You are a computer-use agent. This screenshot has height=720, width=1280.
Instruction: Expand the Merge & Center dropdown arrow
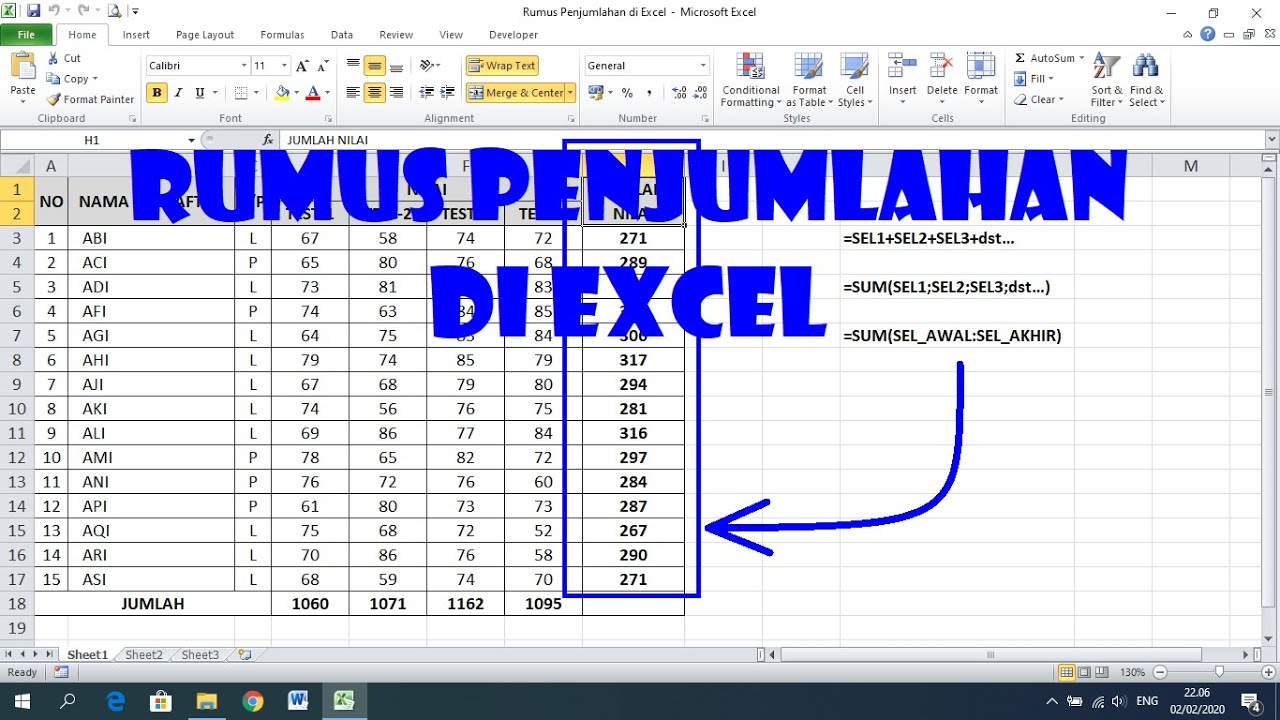(570, 93)
